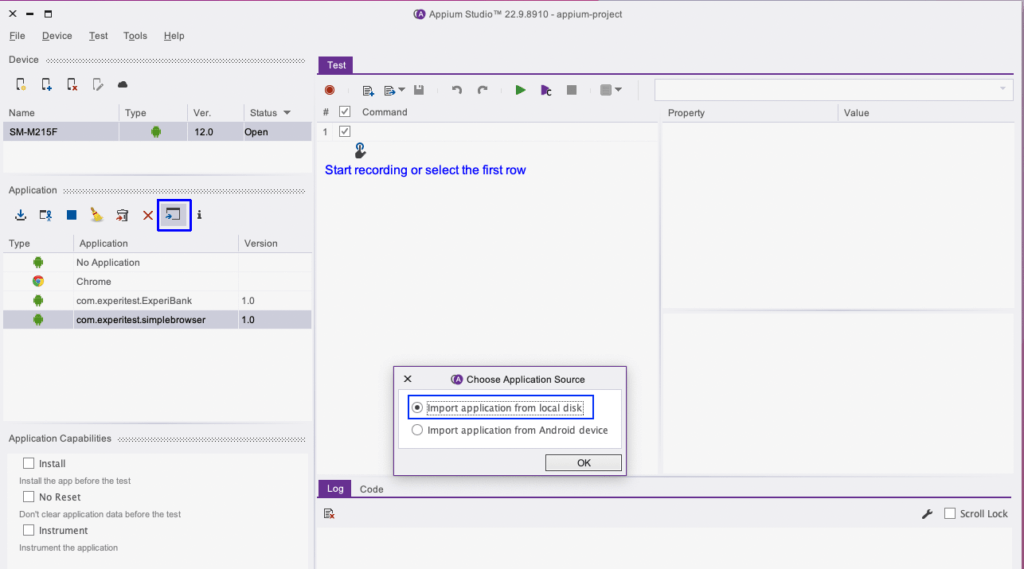Open the export test dropdown arrow
The width and height of the screenshot is (1024, 569).
coord(401,90)
